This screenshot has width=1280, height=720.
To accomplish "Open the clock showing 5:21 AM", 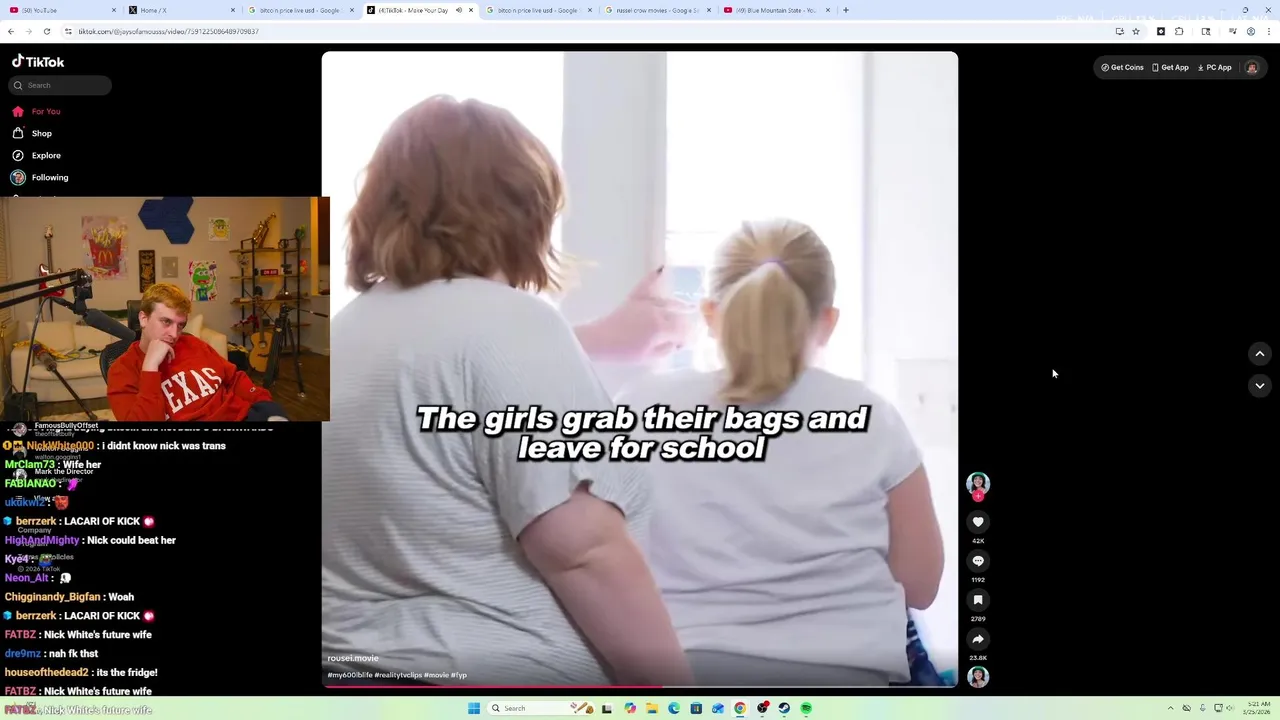I will [x=1256, y=708].
